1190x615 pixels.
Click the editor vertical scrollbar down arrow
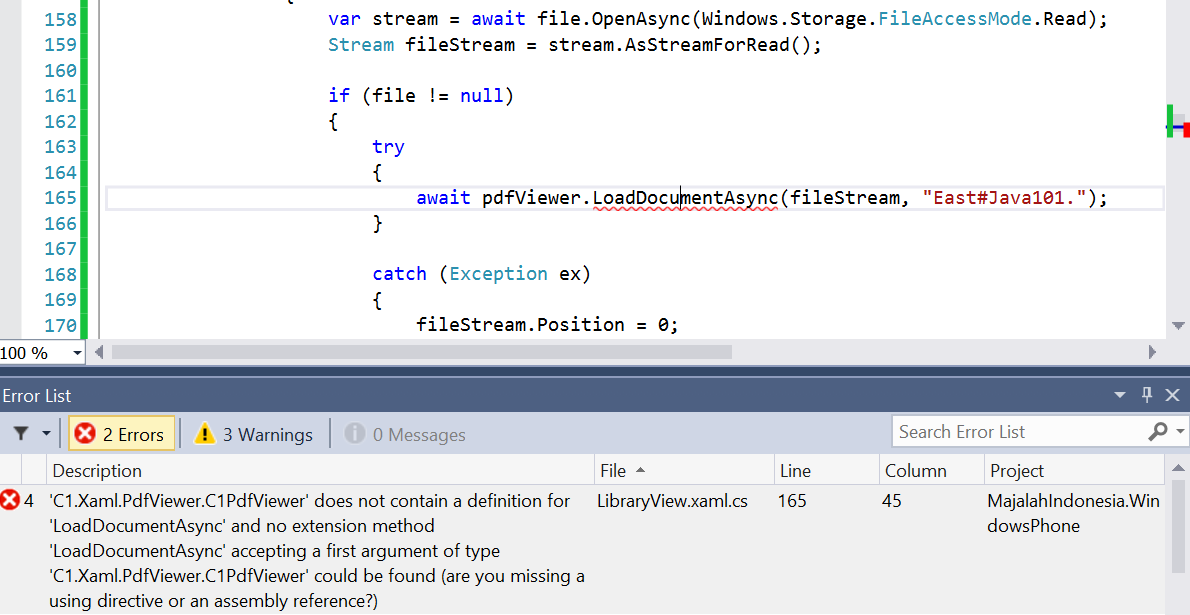pyautogui.click(x=1178, y=325)
